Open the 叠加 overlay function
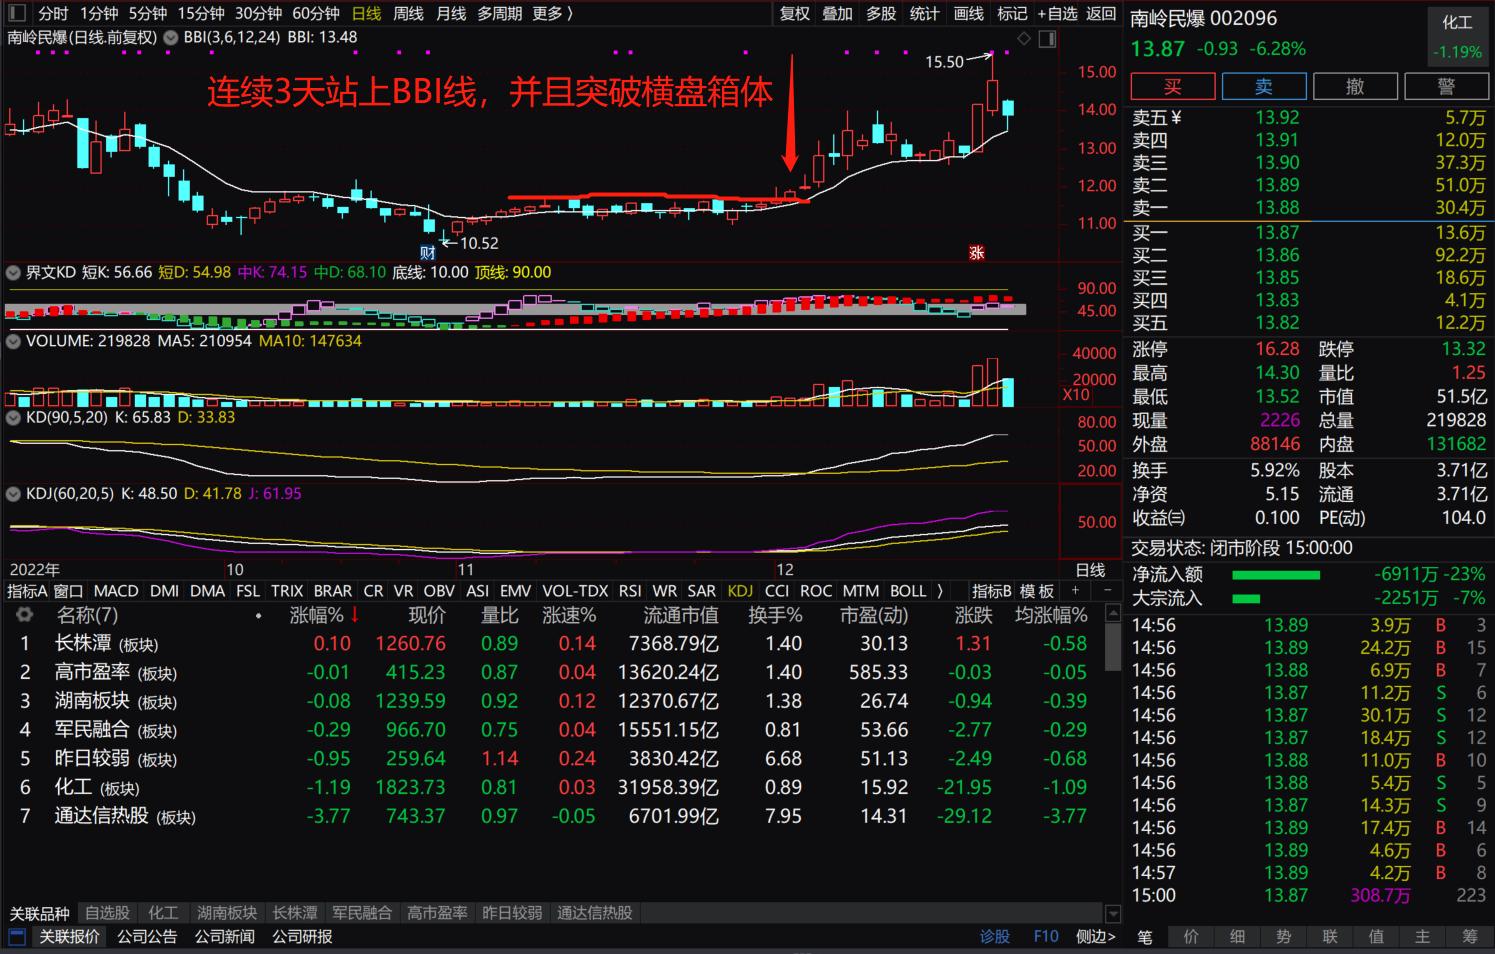 837,14
